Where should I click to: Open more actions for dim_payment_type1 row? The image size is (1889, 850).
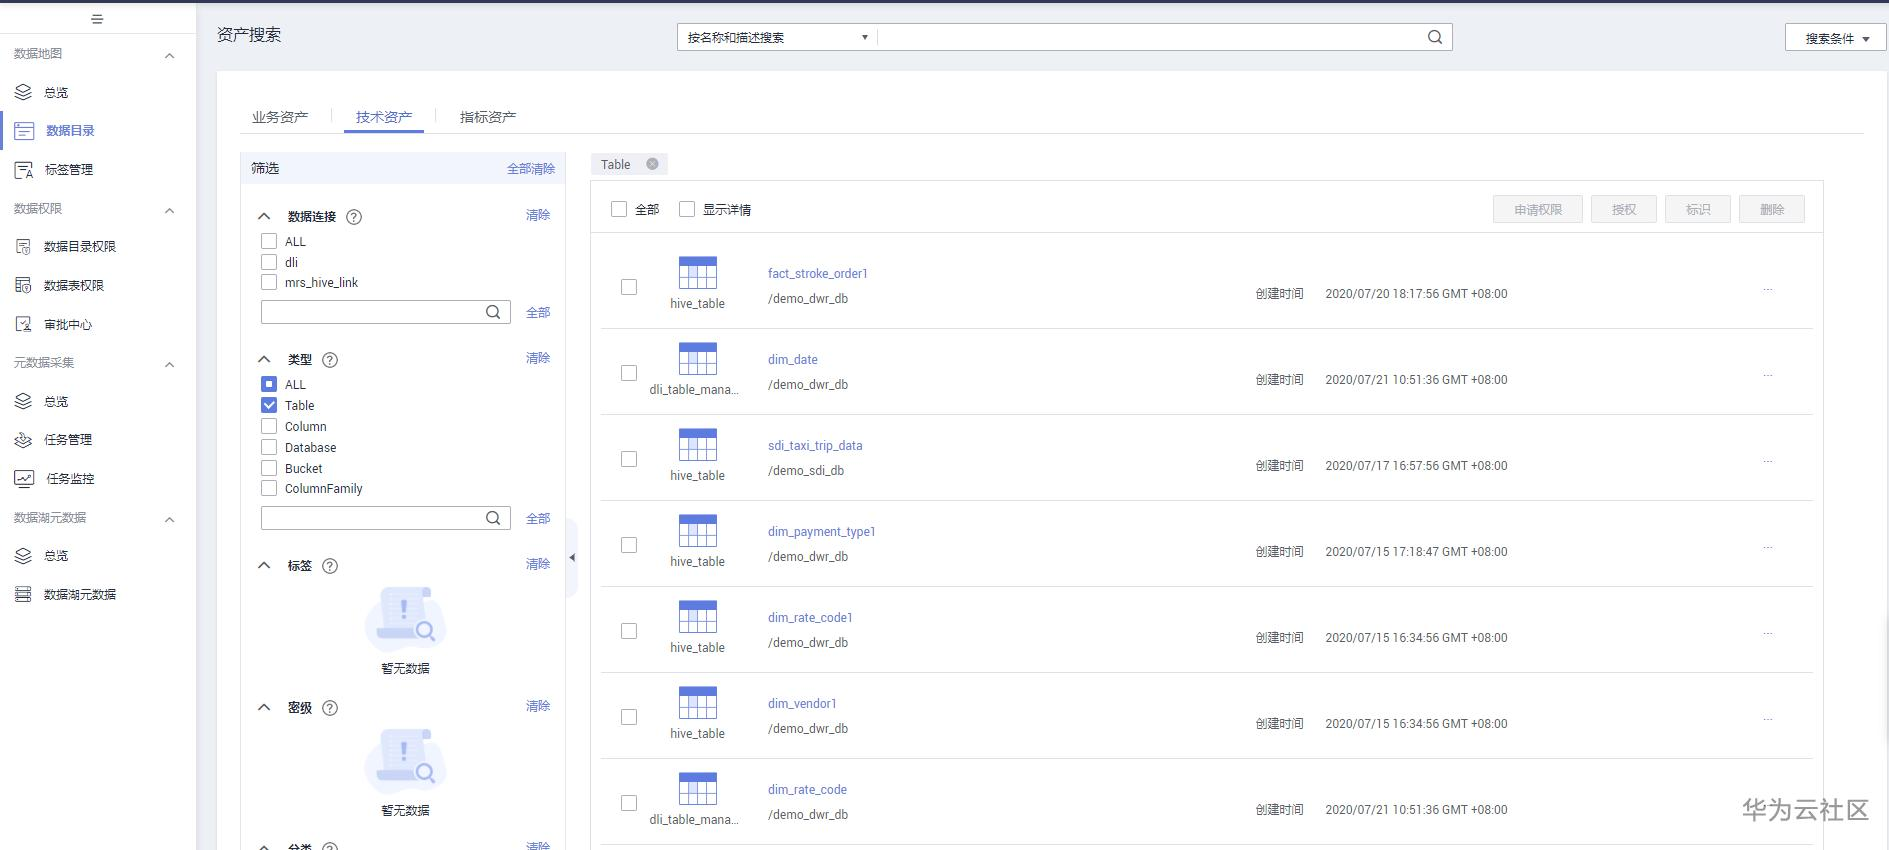point(1768,548)
